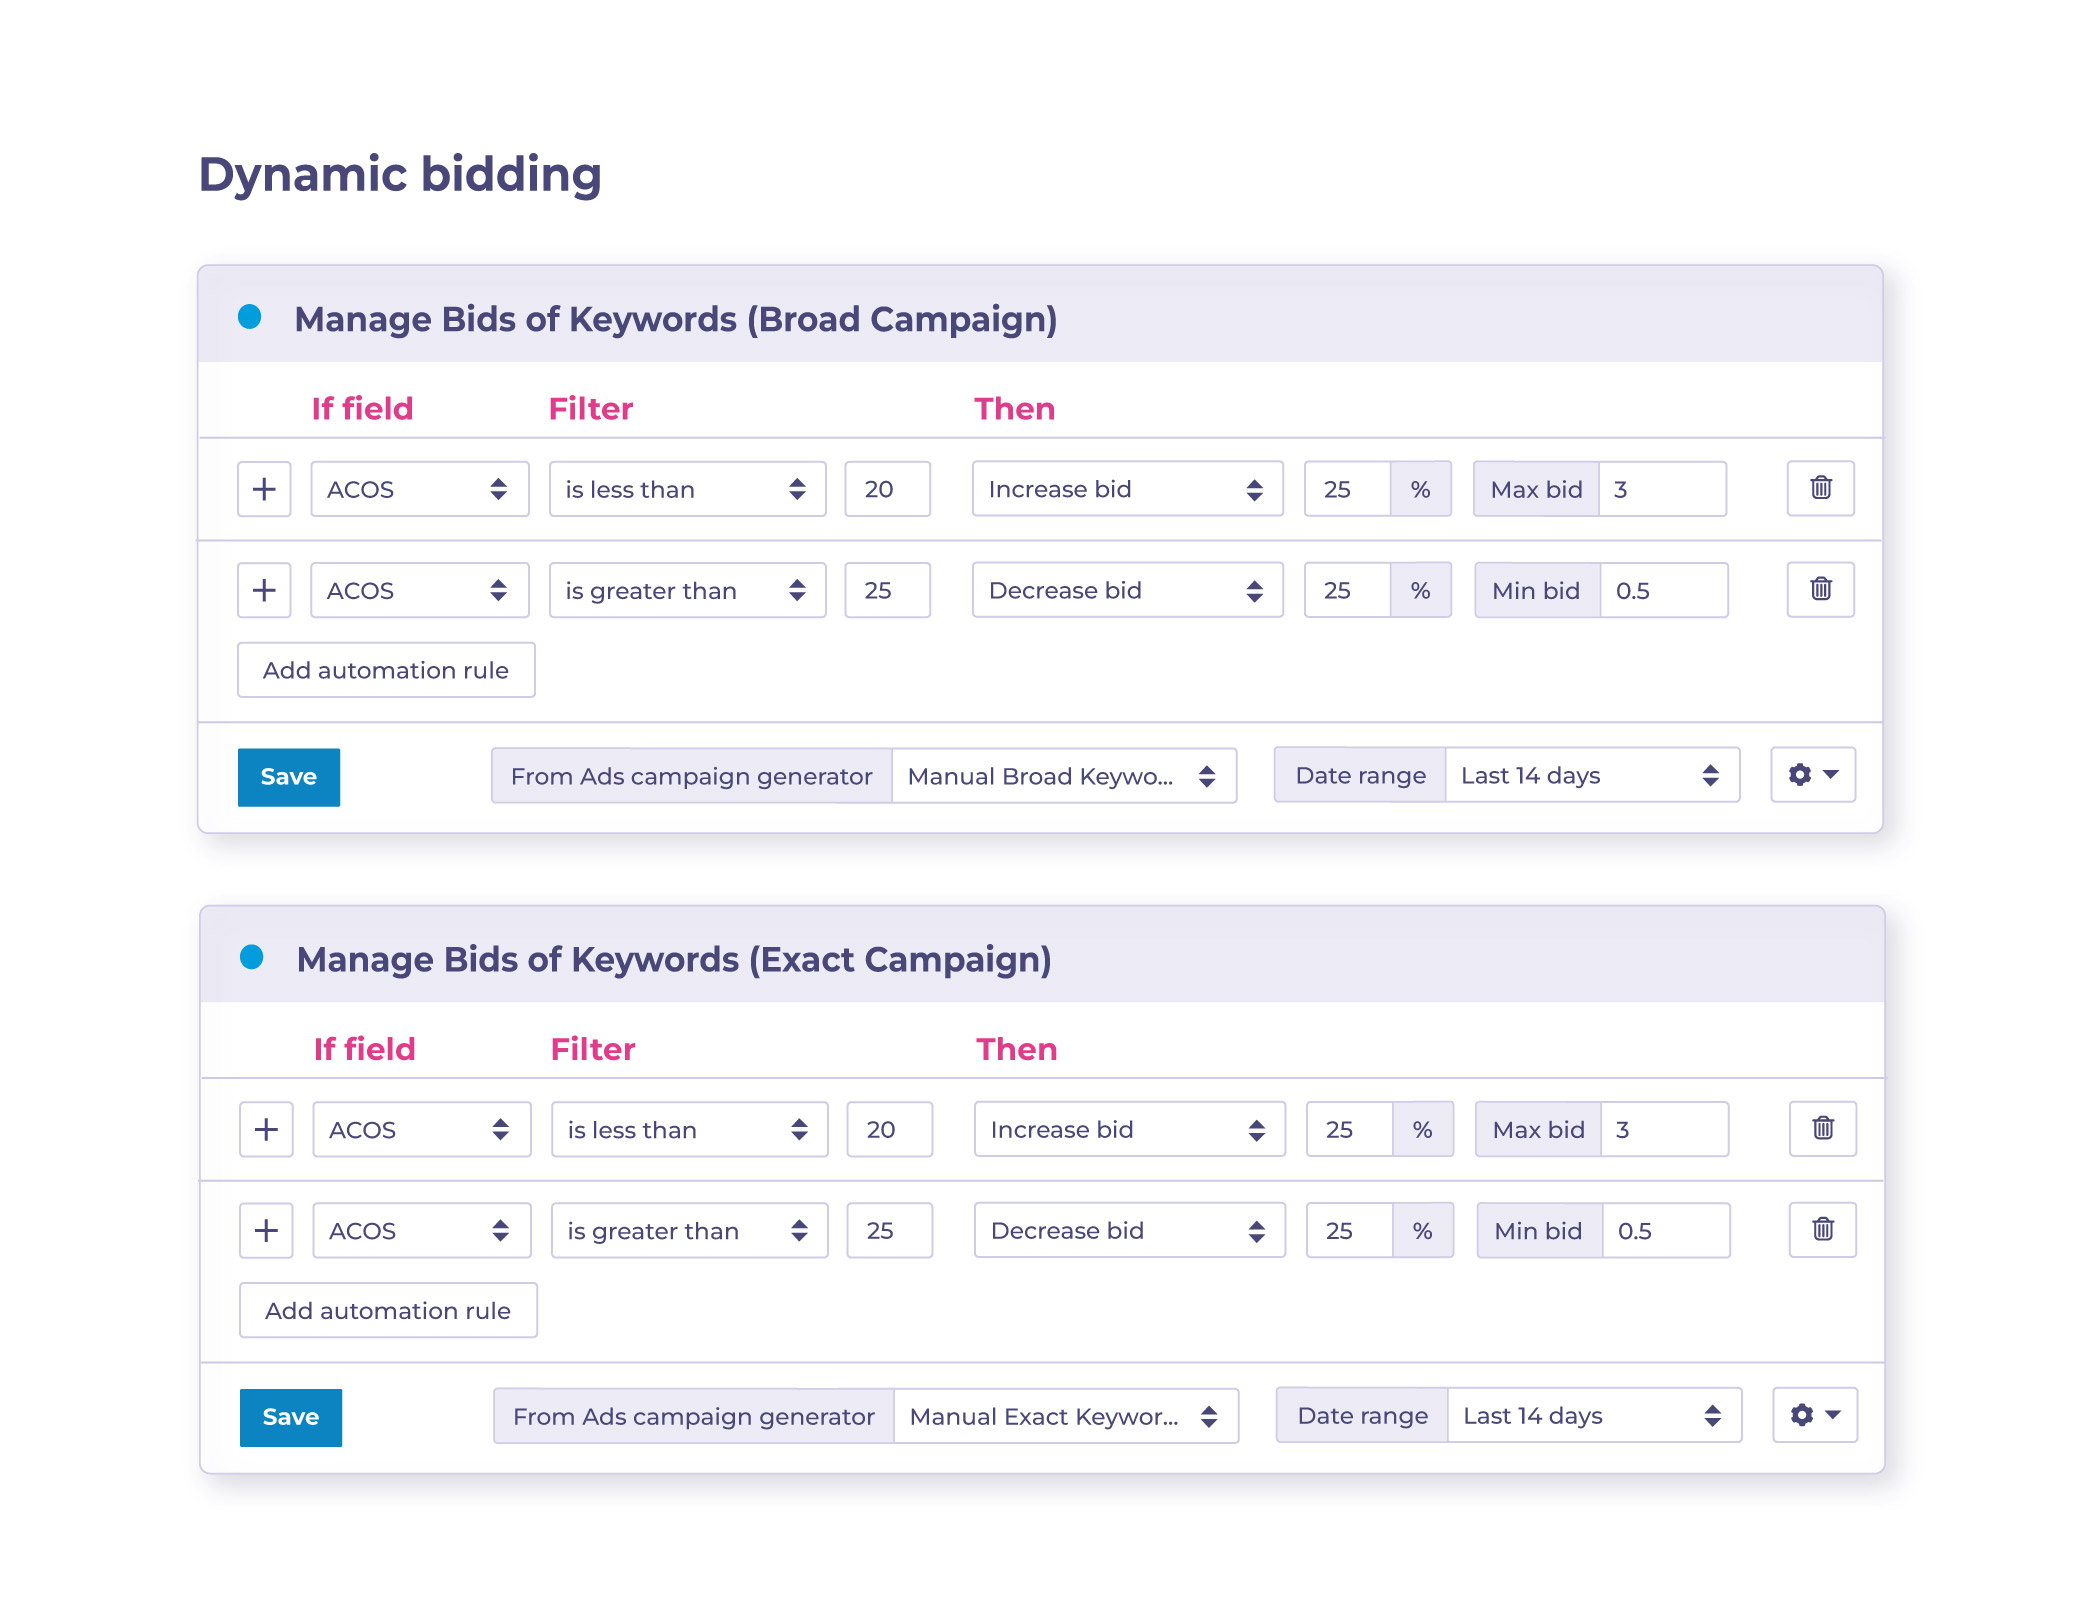The height and width of the screenshot is (1621, 2083).
Task: Edit Max bid value in Broad Campaign
Action: click(x=1662, y=489)
